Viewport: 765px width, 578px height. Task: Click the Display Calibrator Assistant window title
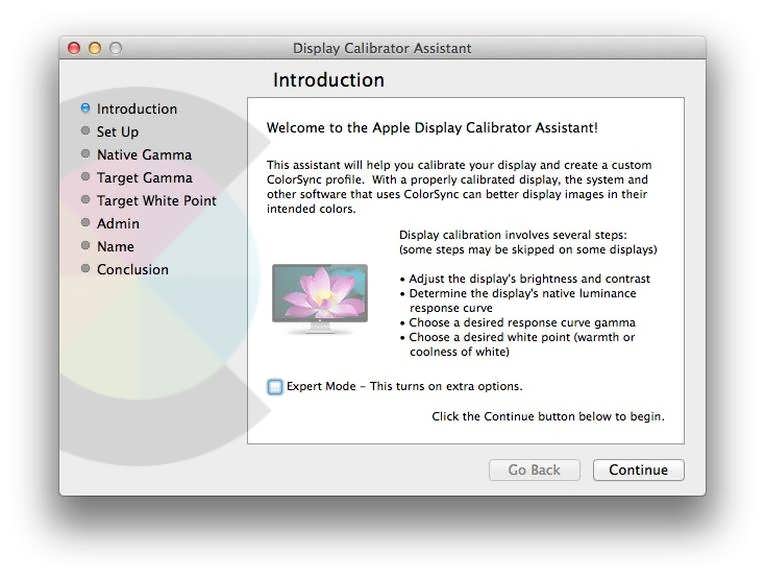coord(382,48)
